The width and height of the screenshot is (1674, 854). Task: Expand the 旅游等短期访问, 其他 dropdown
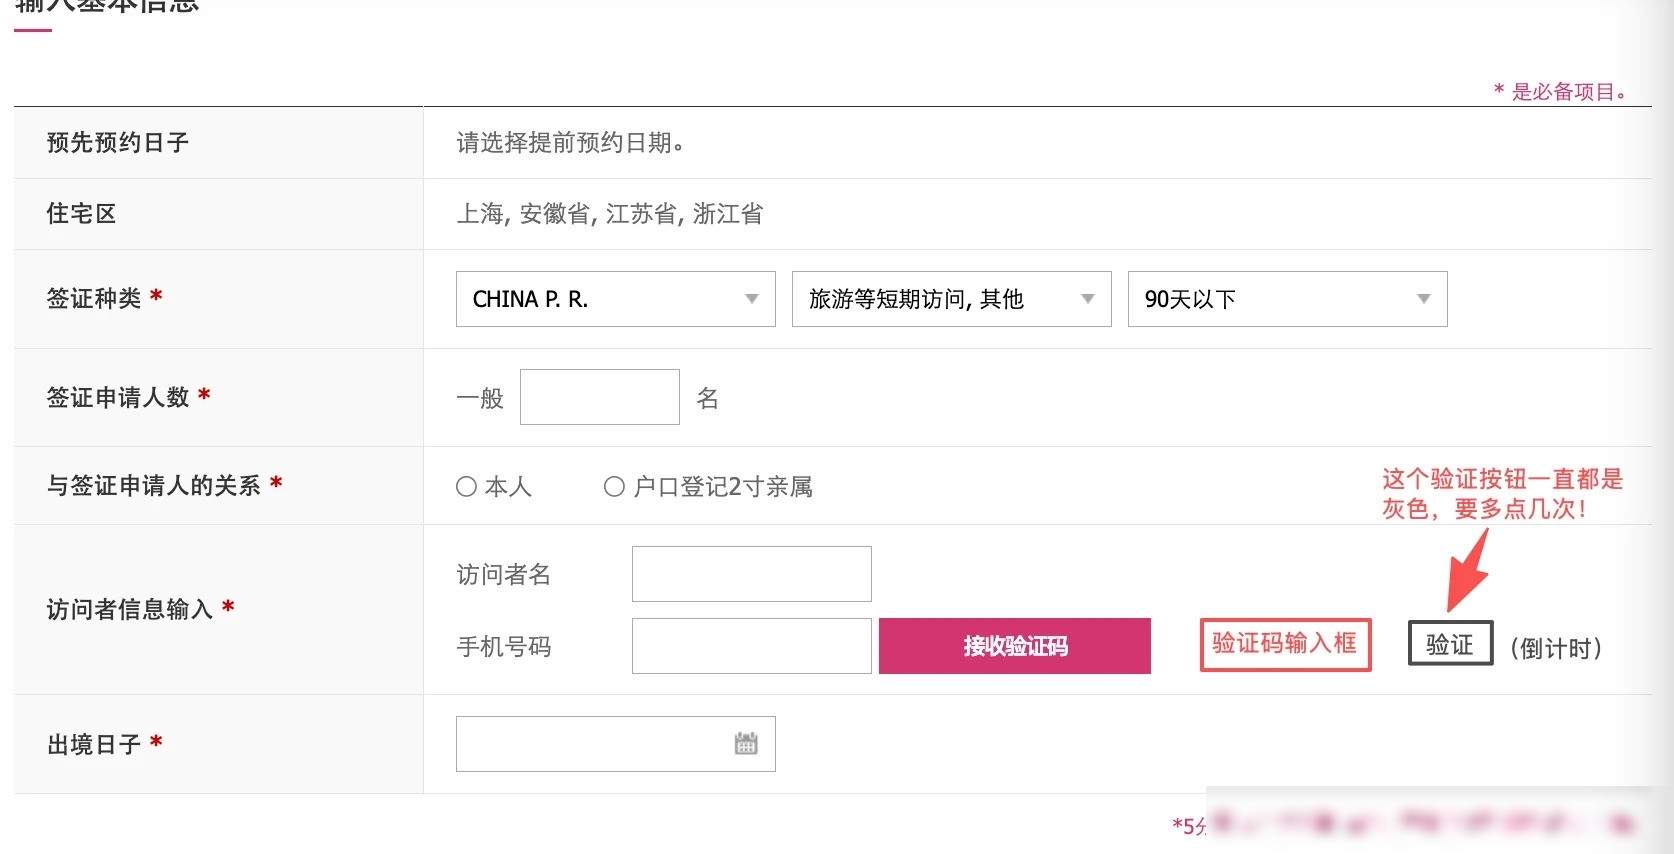click(952, 299)
